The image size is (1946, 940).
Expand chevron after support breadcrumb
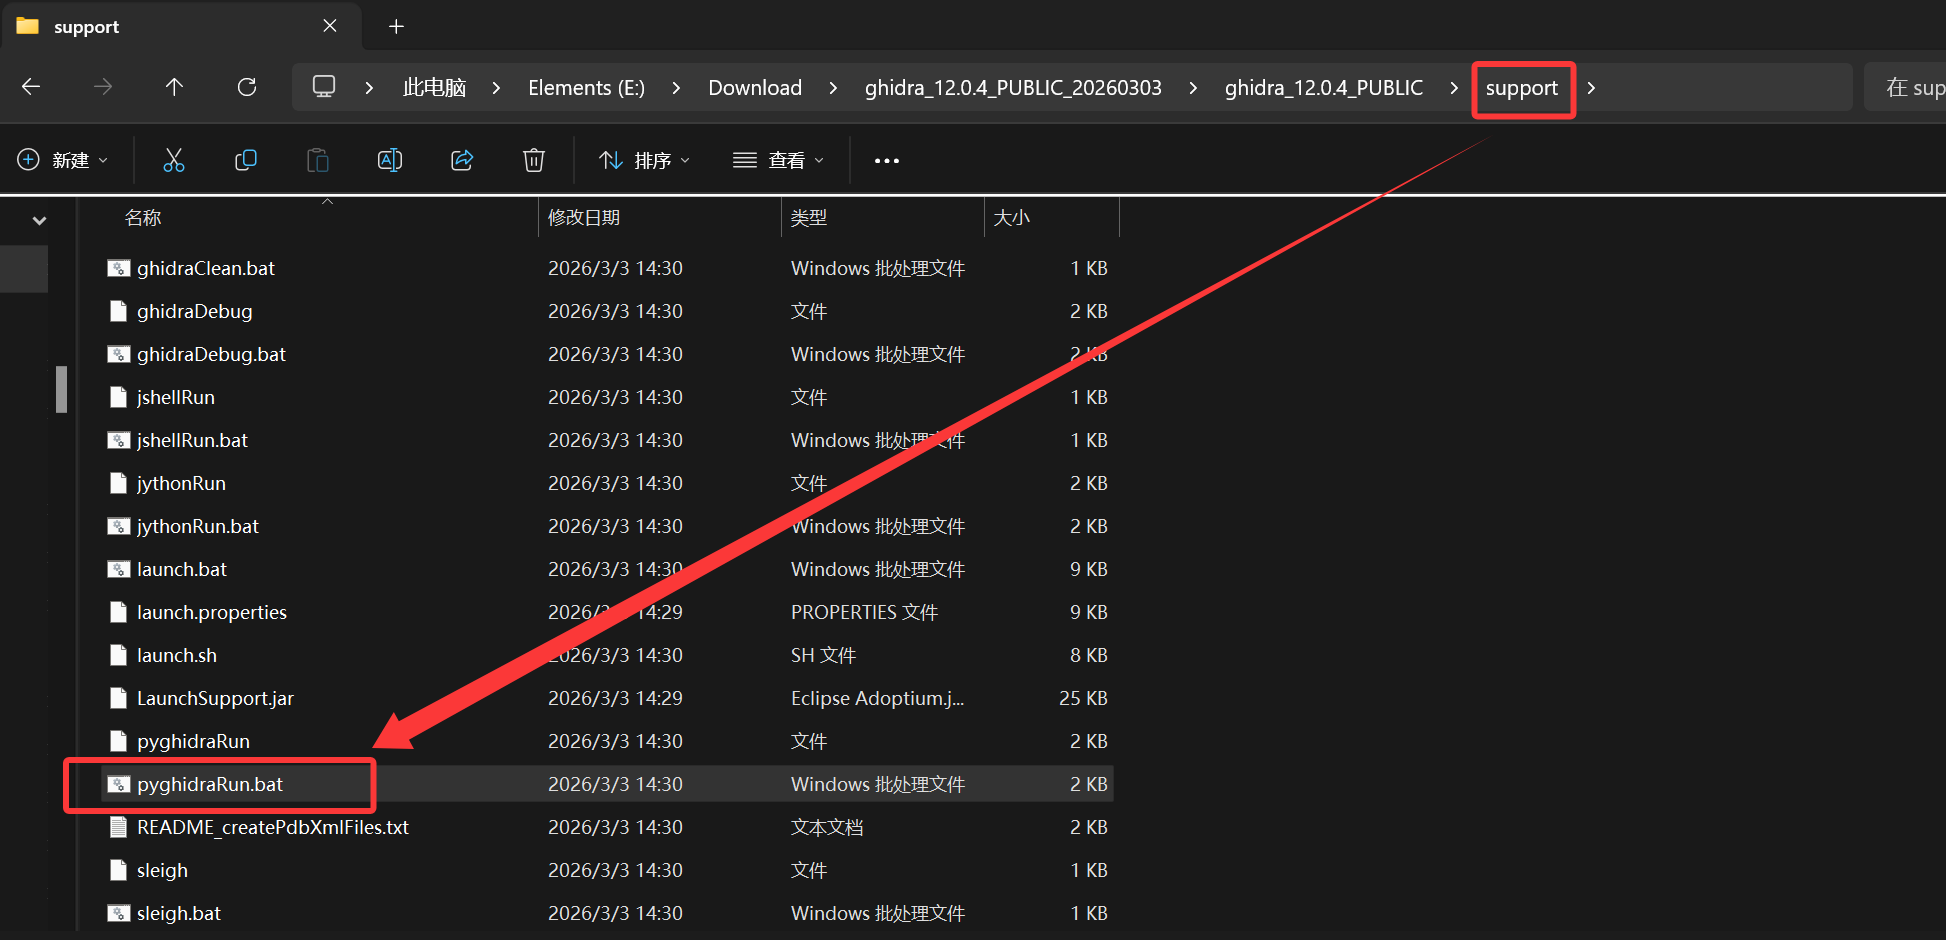[1591, 88]
